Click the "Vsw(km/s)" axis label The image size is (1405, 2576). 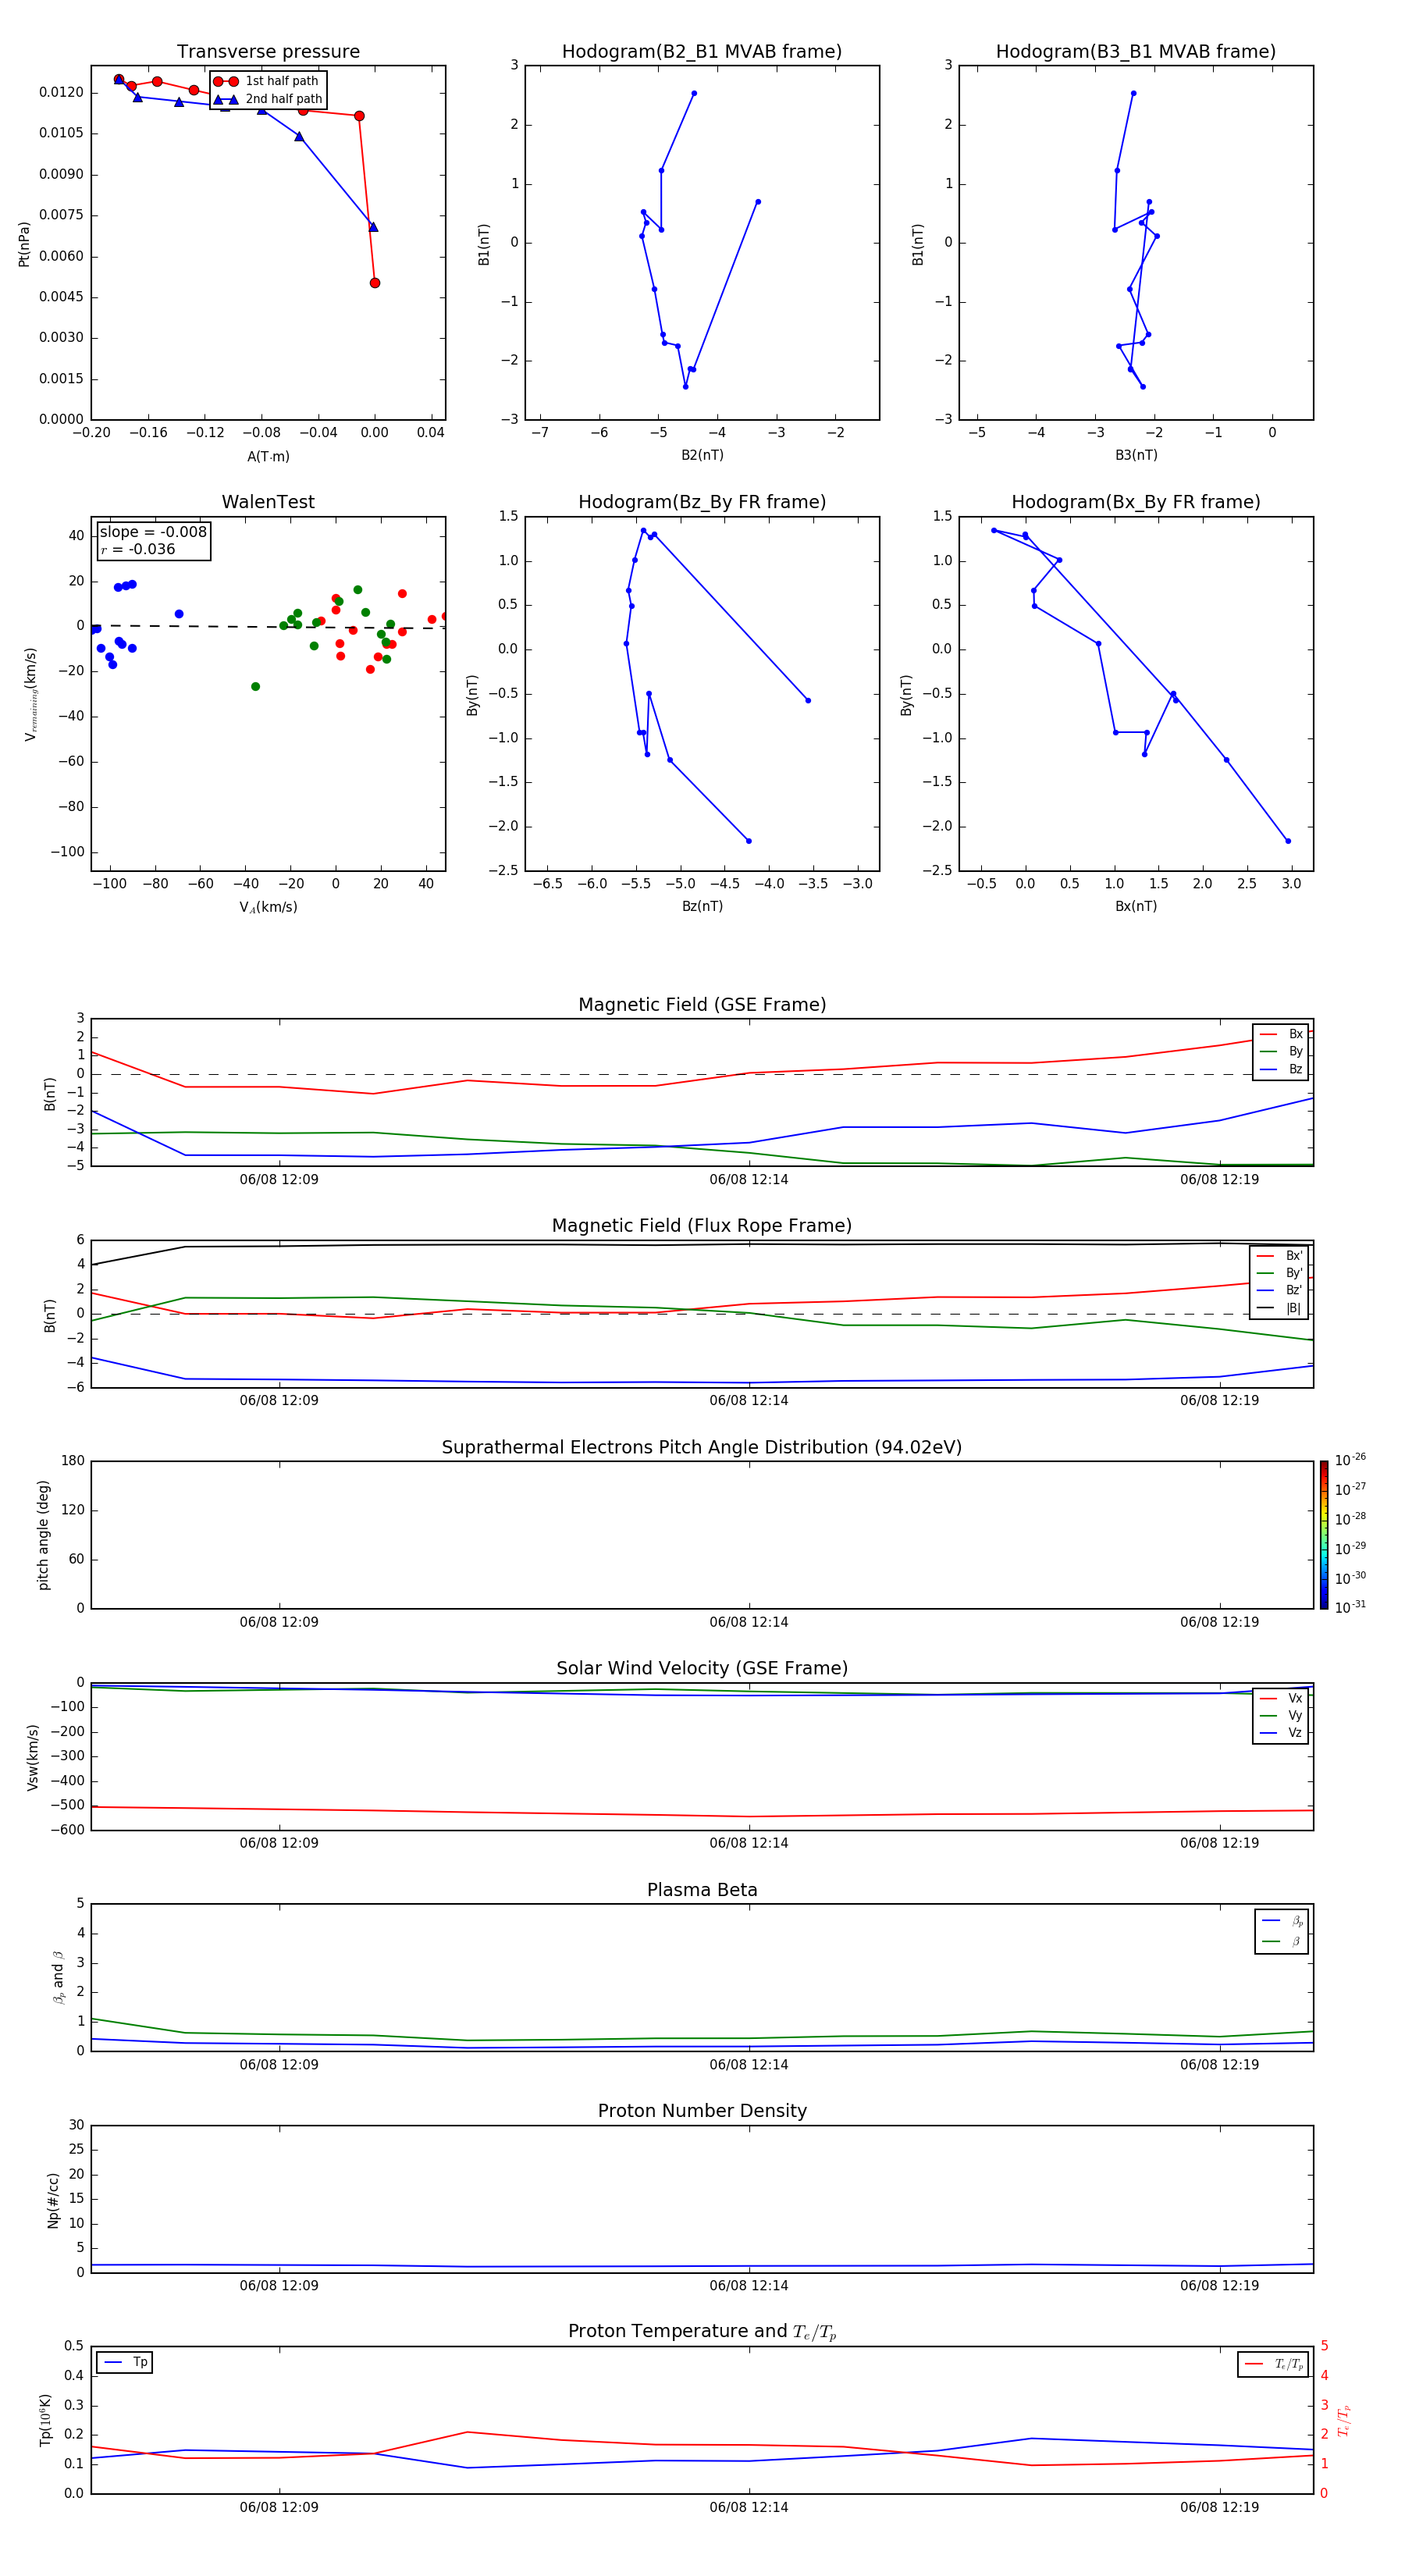(x=32, y=1757)
